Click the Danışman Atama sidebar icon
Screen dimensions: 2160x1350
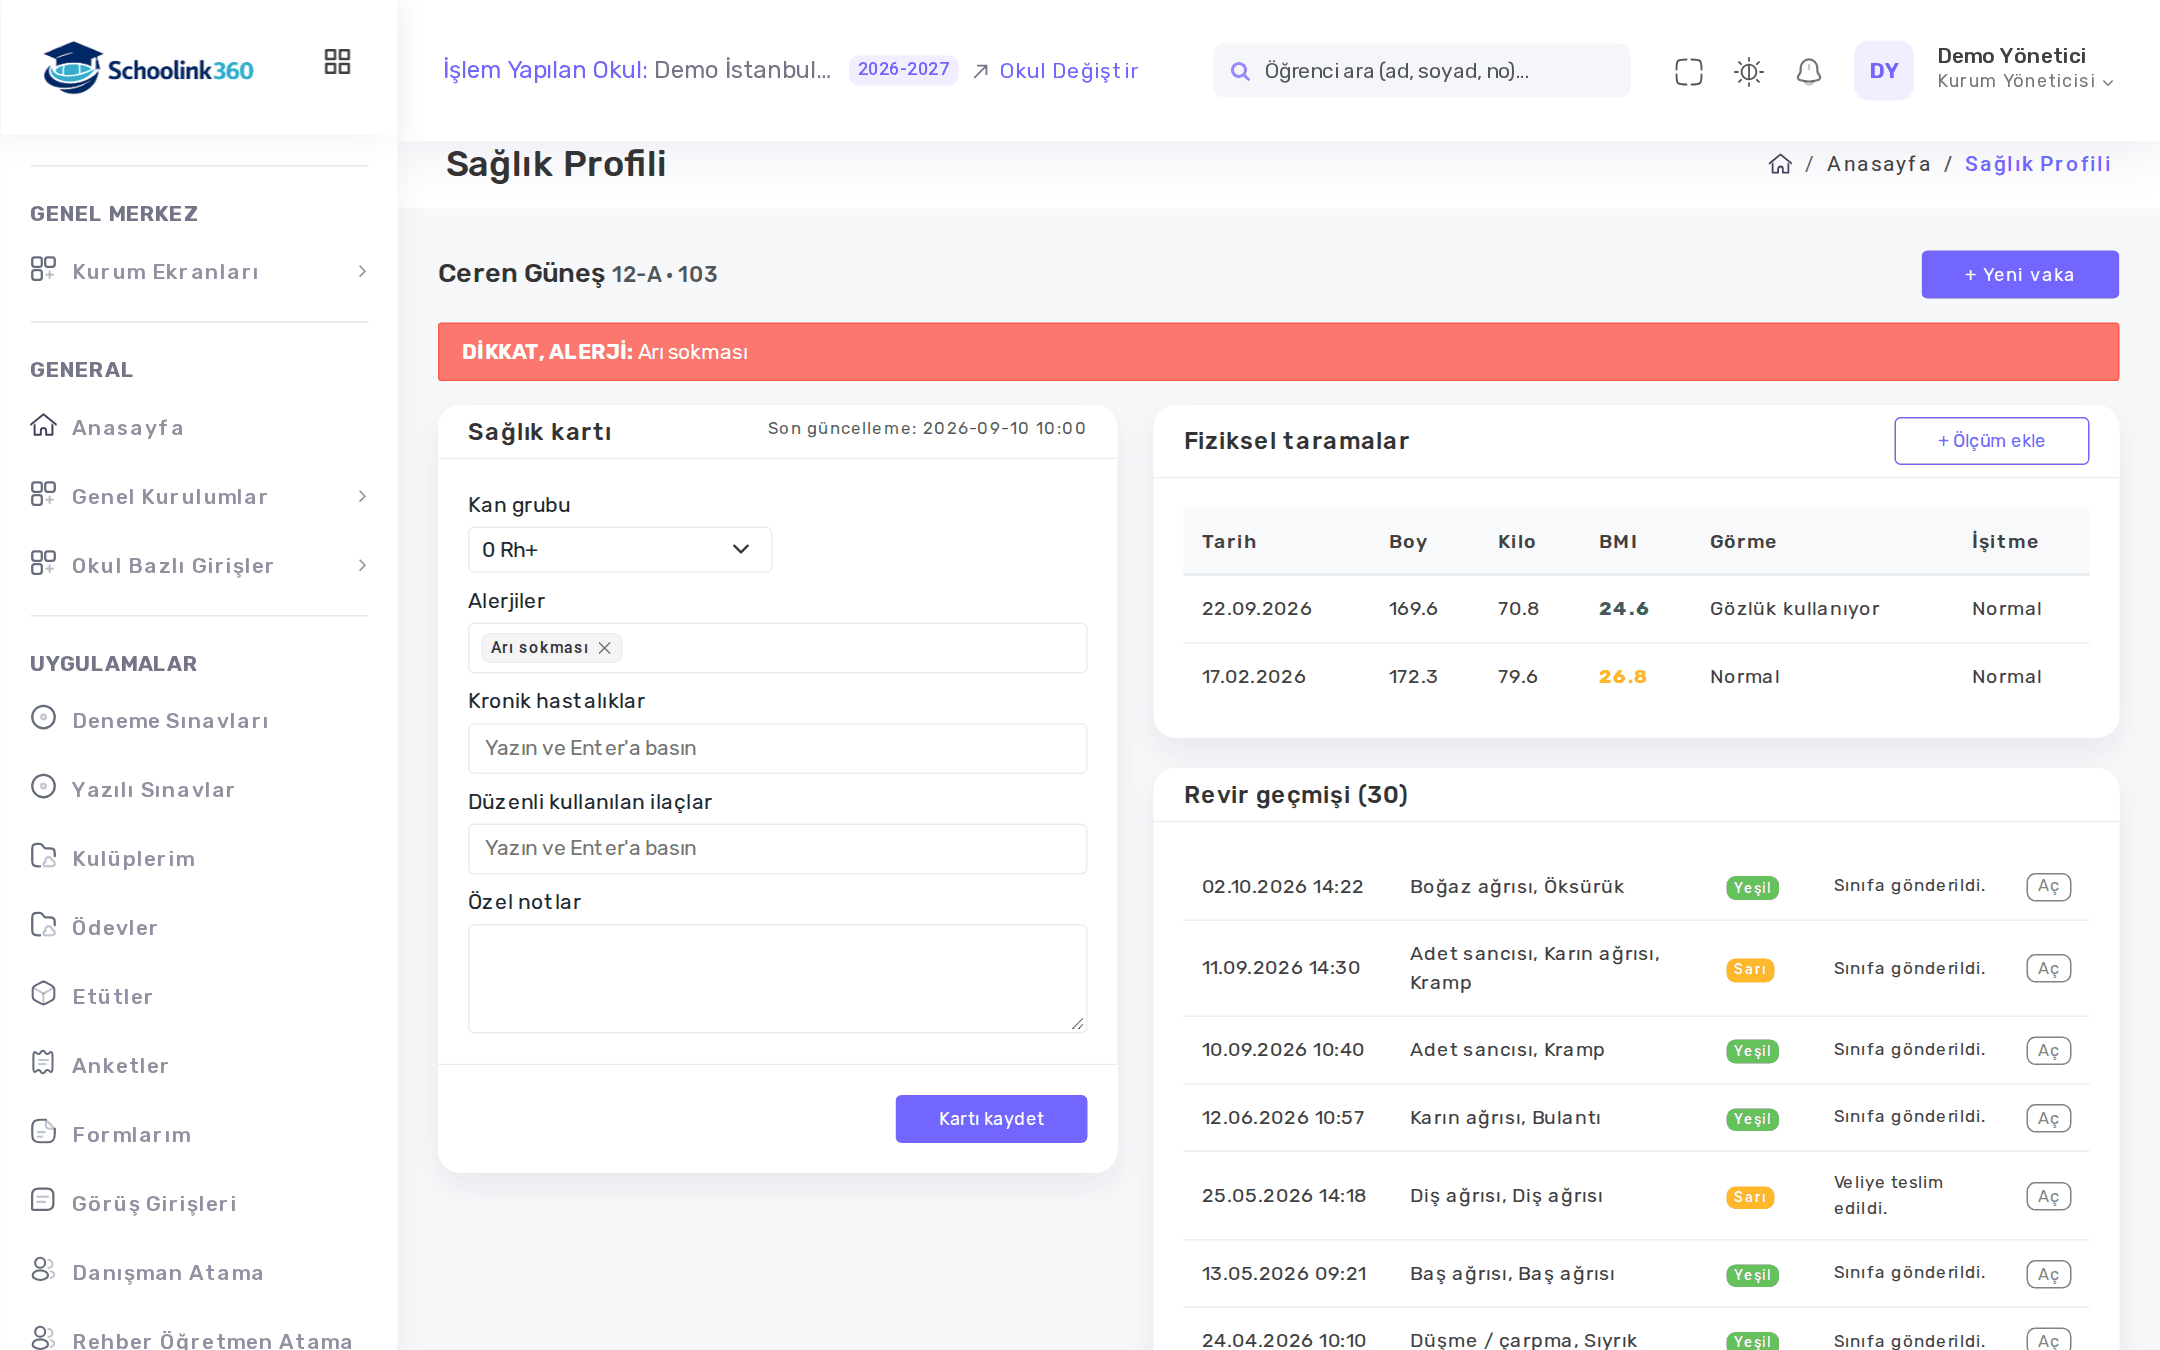pos(43,1269)
